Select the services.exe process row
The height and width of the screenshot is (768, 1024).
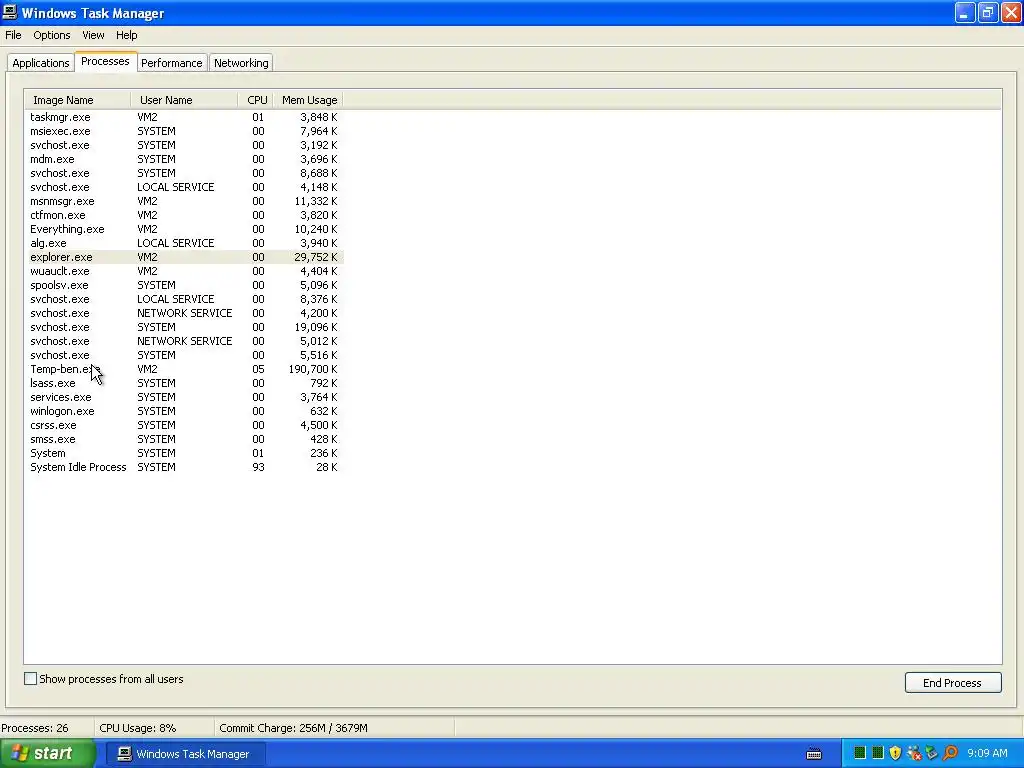[x=184, y=397]
